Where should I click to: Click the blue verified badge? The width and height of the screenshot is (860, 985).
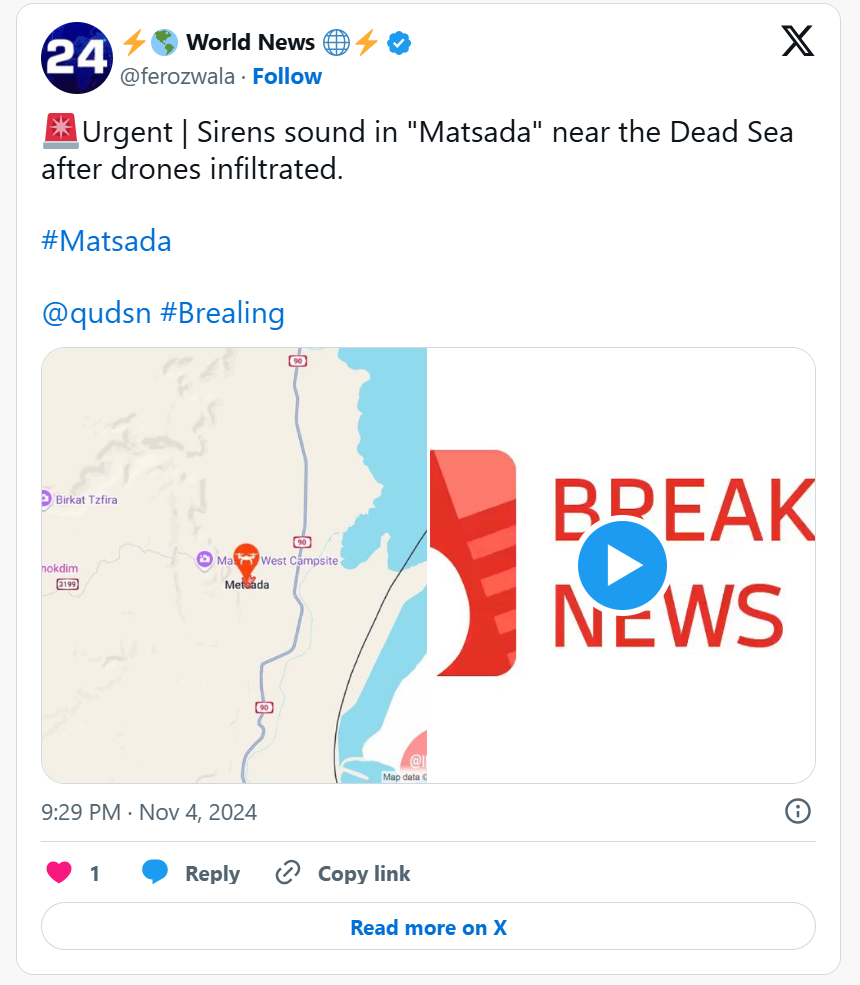coord(399,43)
